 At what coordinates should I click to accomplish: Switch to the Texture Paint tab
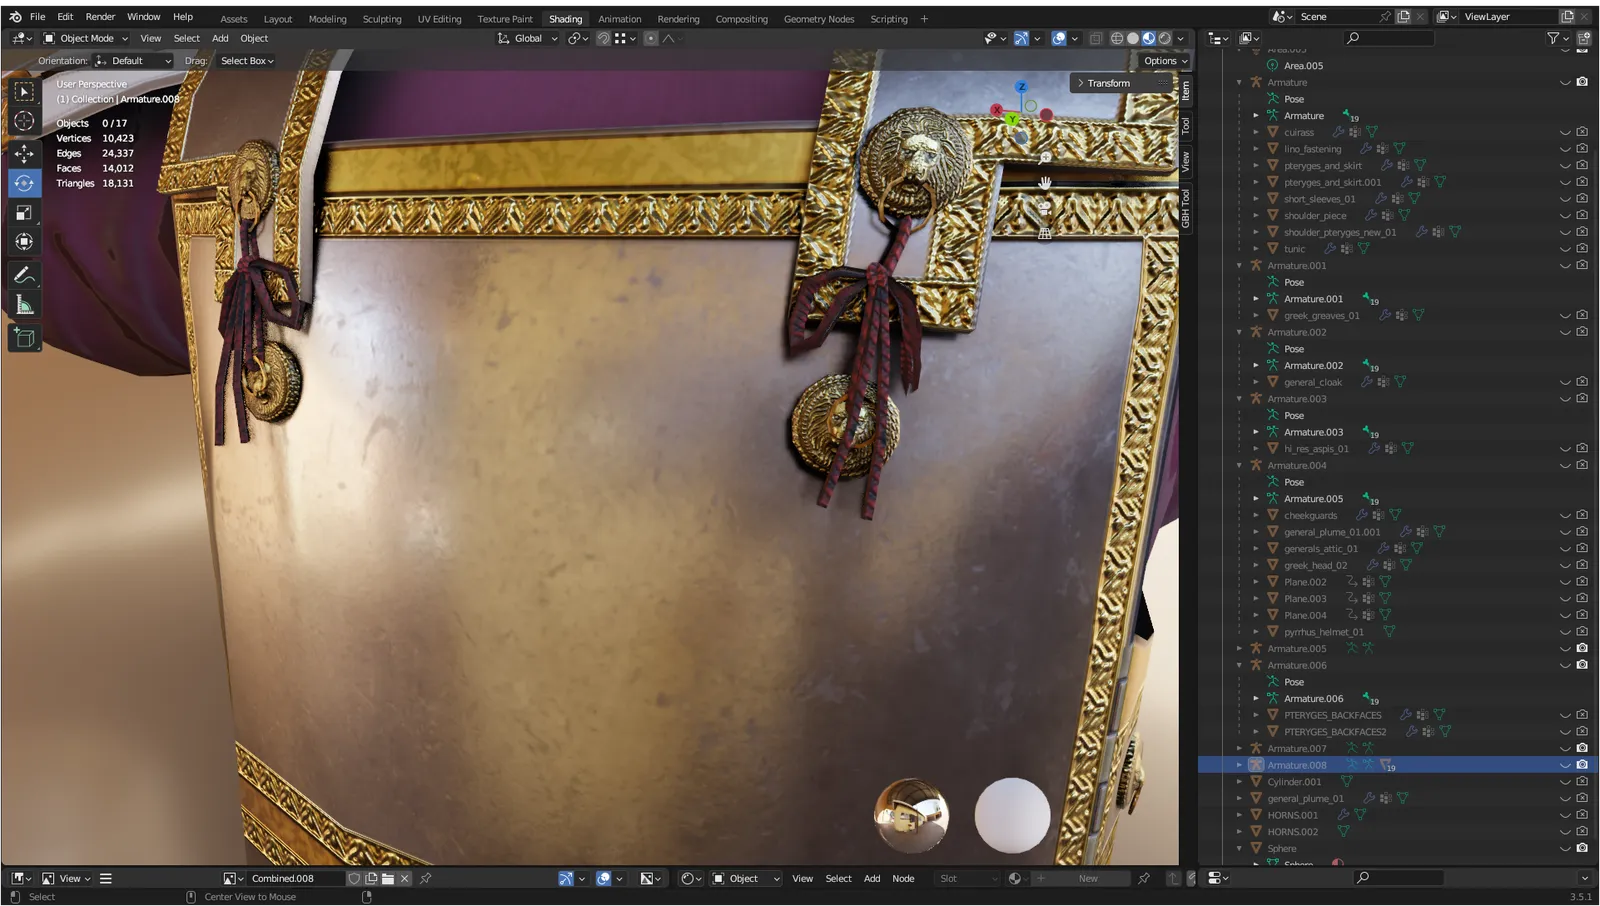[505, 19]
